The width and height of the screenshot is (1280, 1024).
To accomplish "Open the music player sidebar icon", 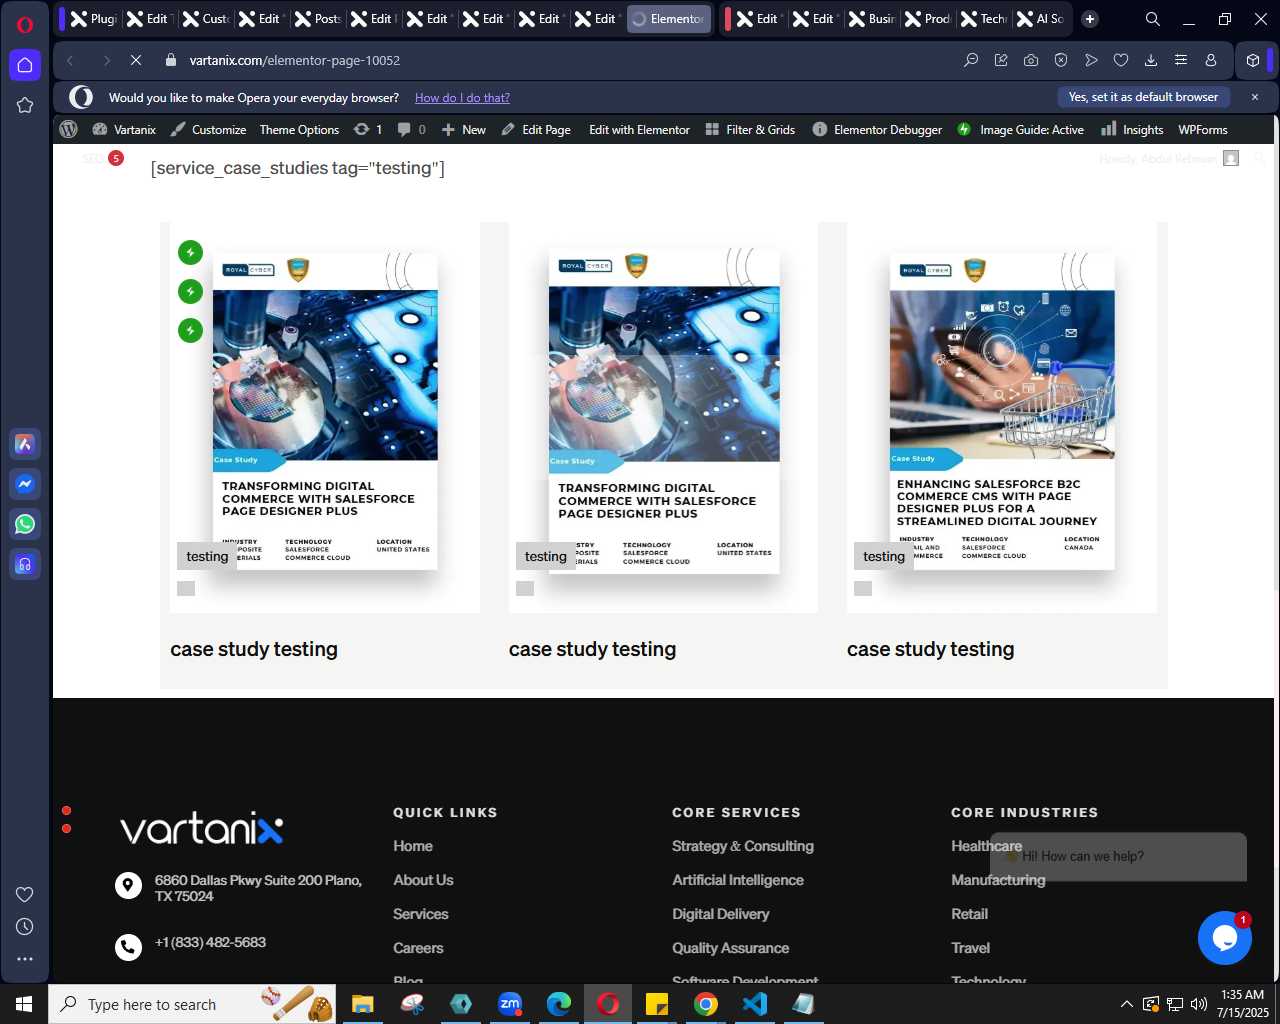I will [25, 564].
